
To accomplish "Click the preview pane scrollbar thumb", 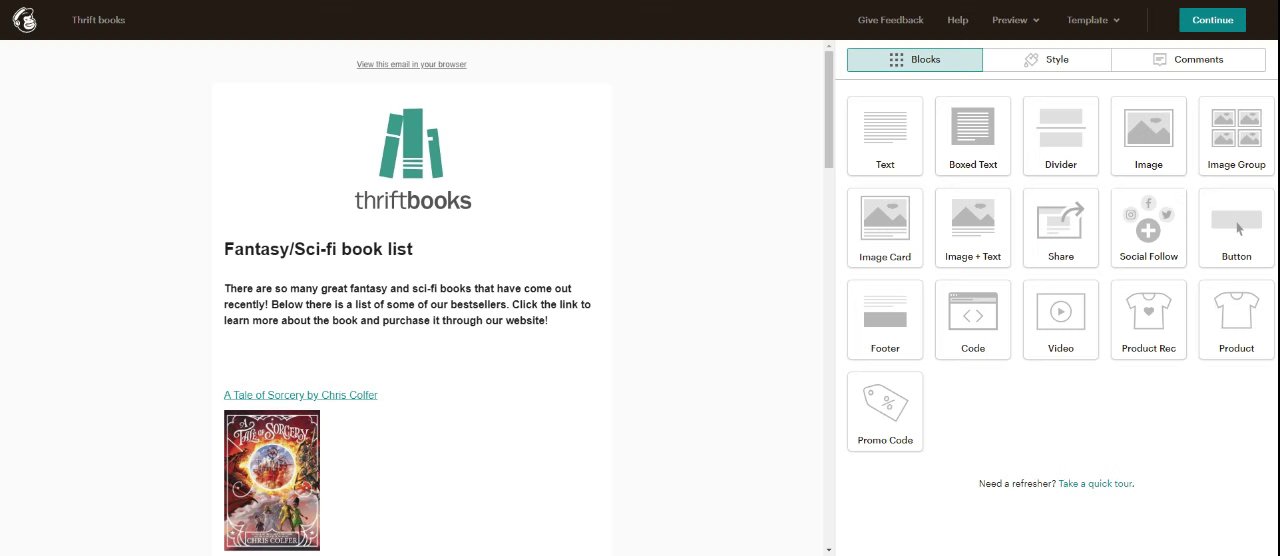I will click(x=828, y=108).
